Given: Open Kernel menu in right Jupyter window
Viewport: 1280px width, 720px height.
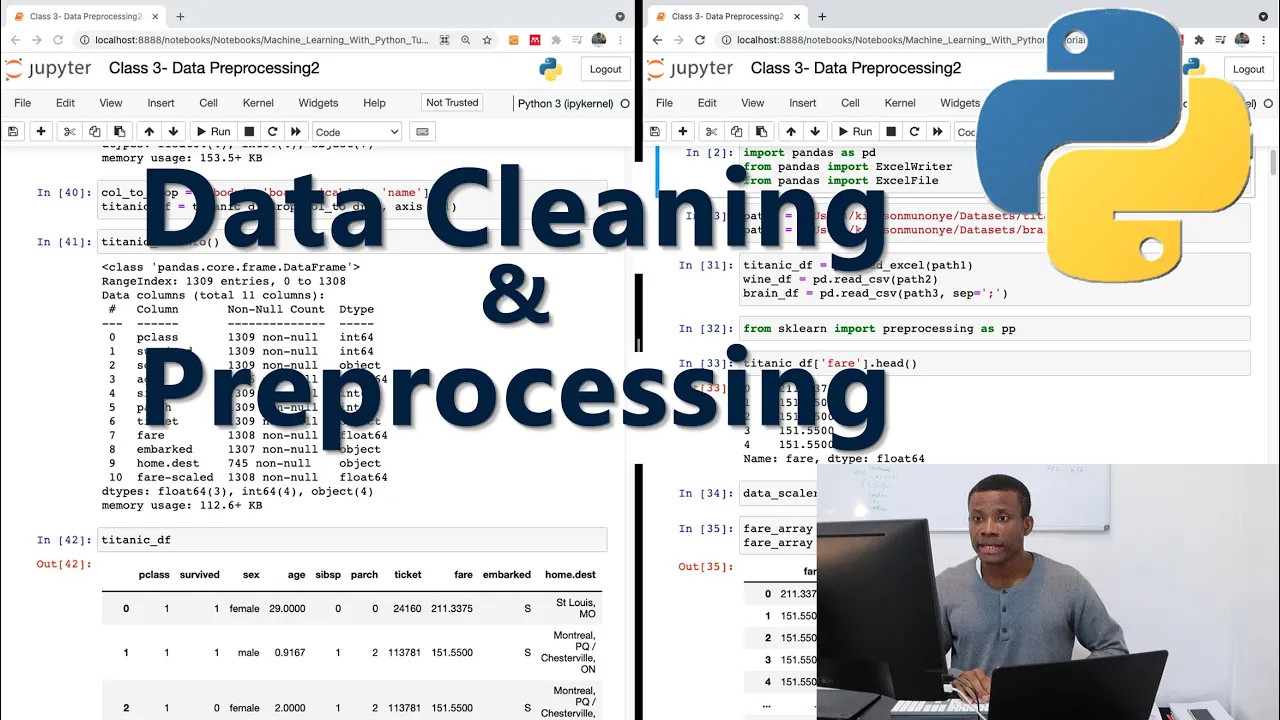Looking at the screenshot, I should point(900,103).
